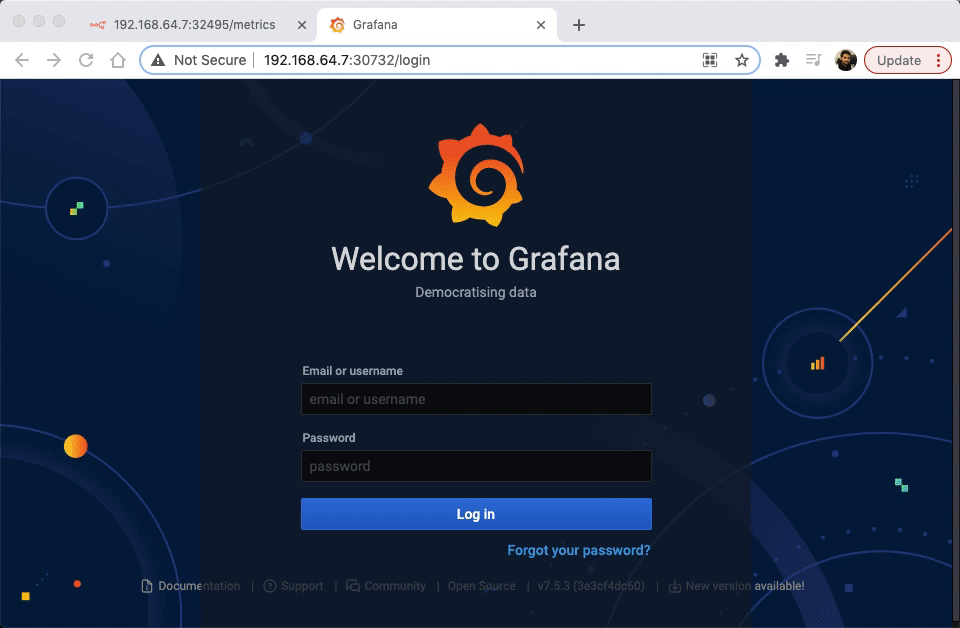Viewport: 960px width, 628px height.
Task: Click the Log in button
Action: (476, 514)
